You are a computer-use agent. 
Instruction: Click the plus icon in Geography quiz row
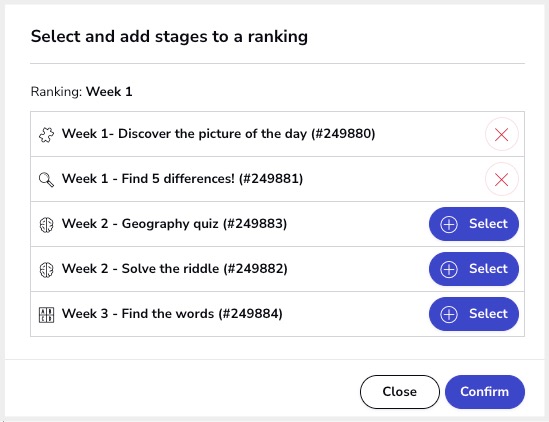tap(449, 224)
